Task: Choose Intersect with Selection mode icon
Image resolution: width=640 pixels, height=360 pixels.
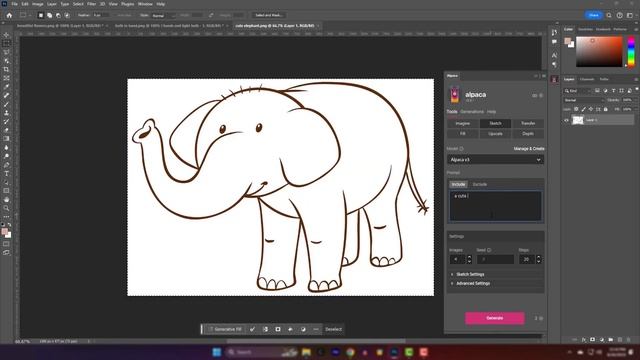Action: pos(67,16)
